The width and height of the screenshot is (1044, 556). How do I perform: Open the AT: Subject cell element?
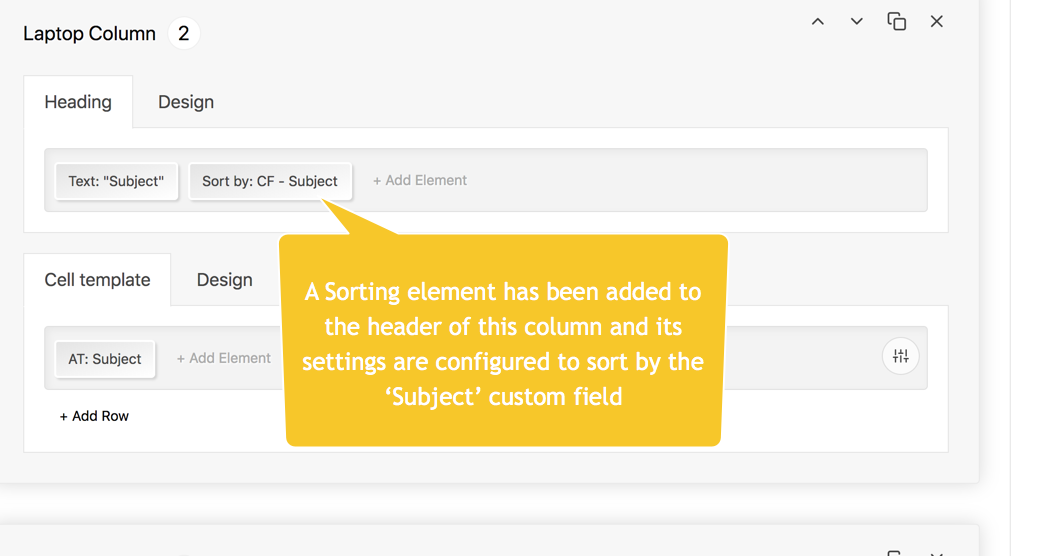tap(105, 359)
